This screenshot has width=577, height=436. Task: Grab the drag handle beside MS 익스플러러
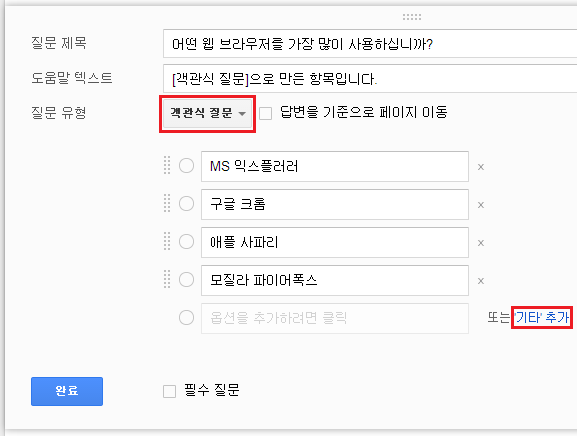[x=167, y=165]
